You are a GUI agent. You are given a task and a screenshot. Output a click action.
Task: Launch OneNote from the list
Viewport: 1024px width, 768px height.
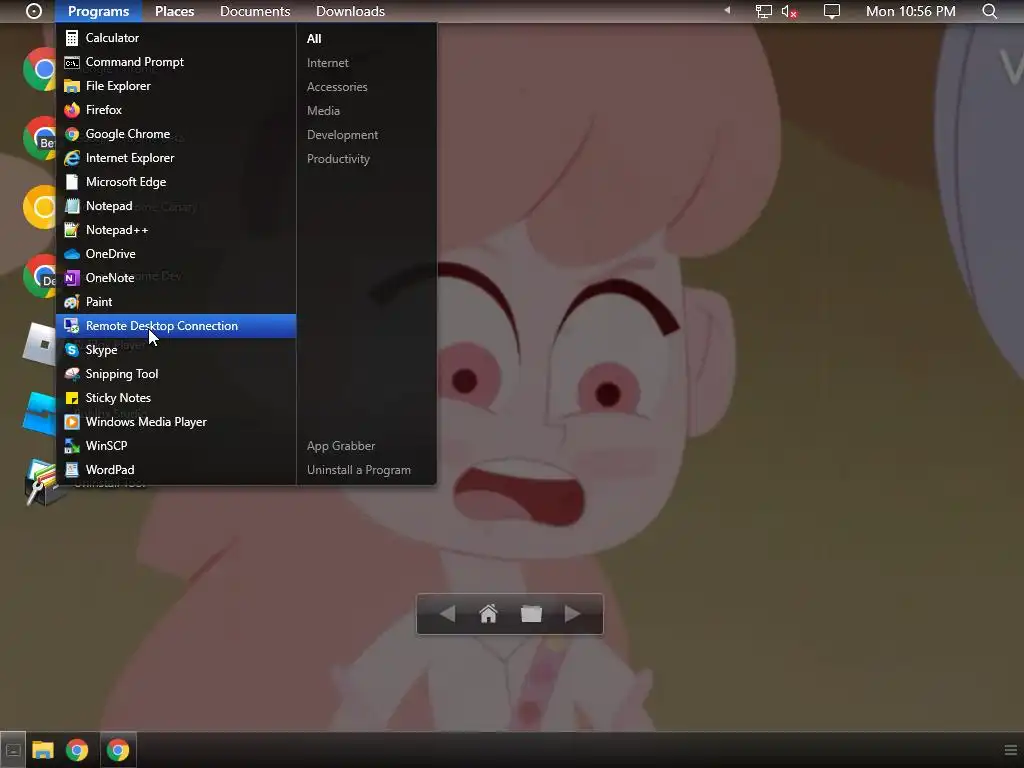(x=176, y=278)
